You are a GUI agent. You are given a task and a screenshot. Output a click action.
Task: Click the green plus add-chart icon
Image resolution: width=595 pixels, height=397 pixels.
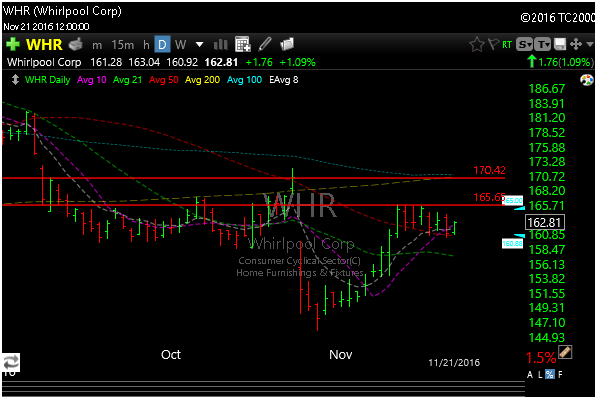click(x=13, y=44)
